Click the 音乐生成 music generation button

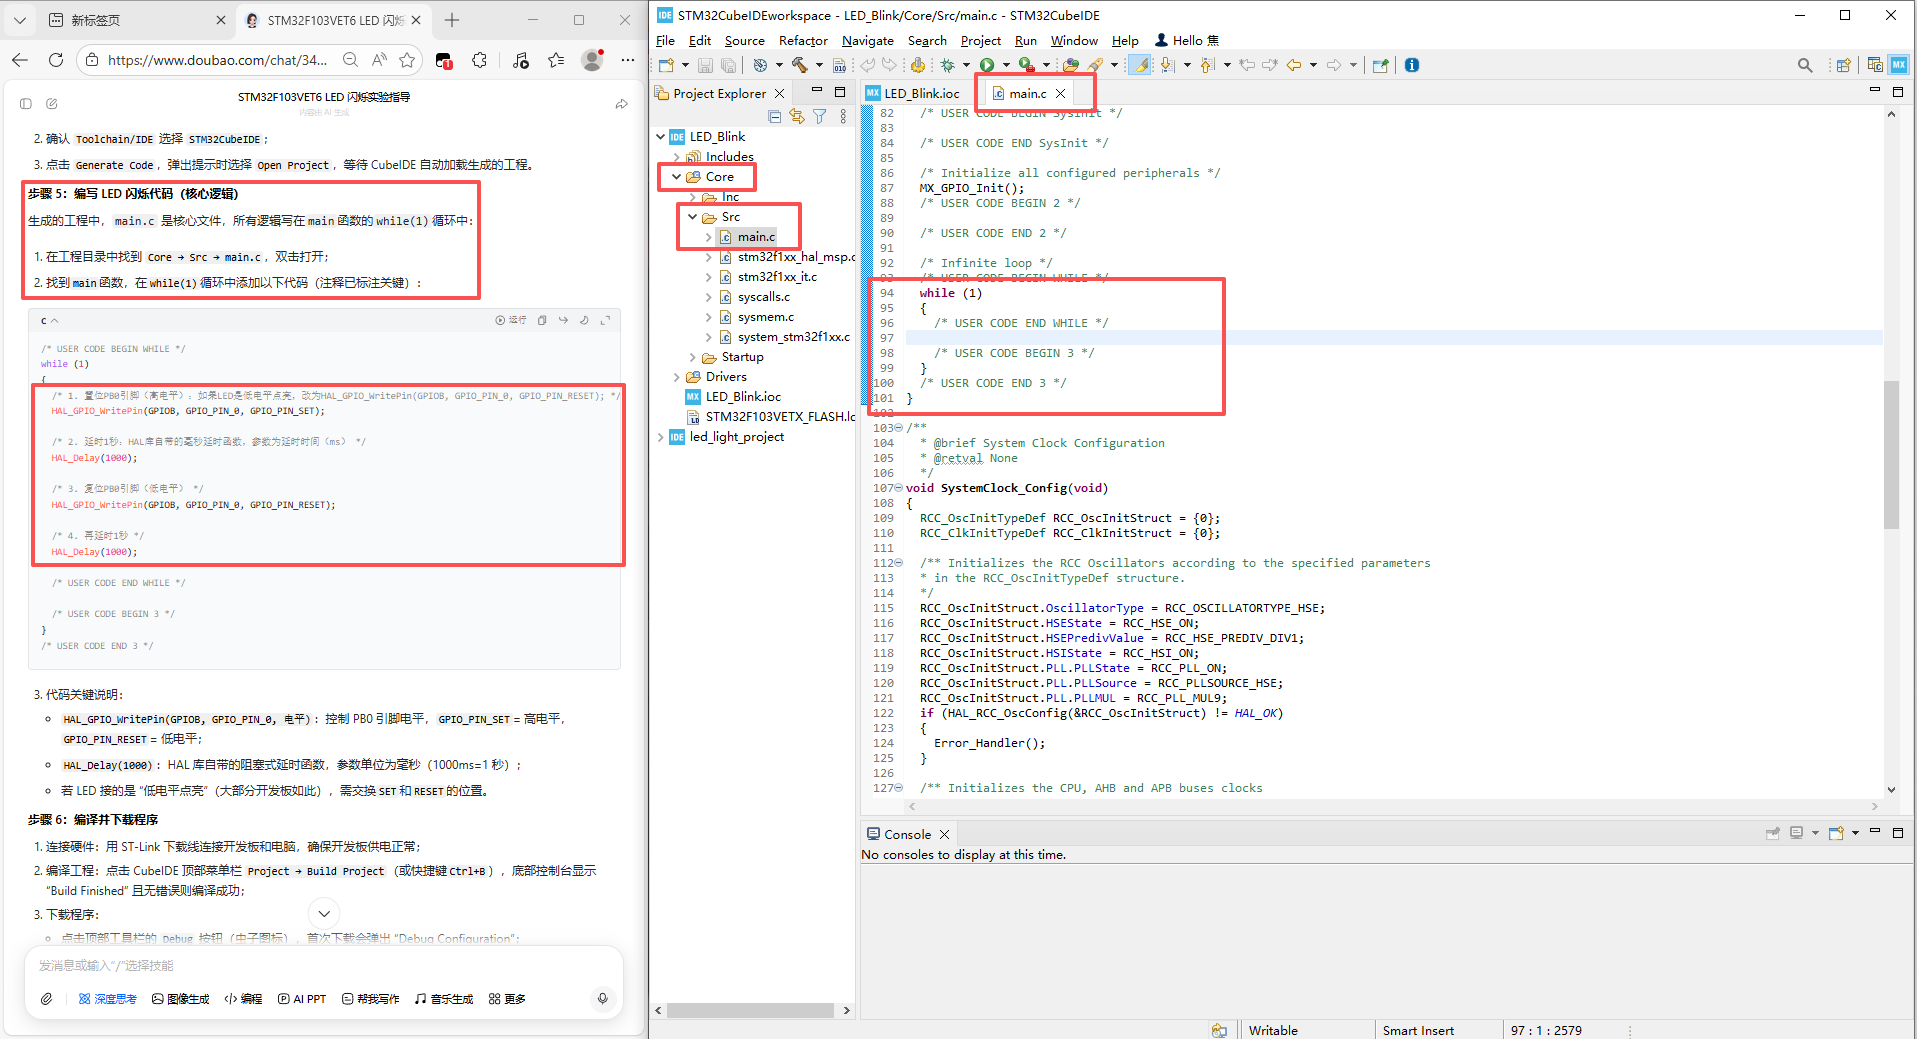pos(444,998)
